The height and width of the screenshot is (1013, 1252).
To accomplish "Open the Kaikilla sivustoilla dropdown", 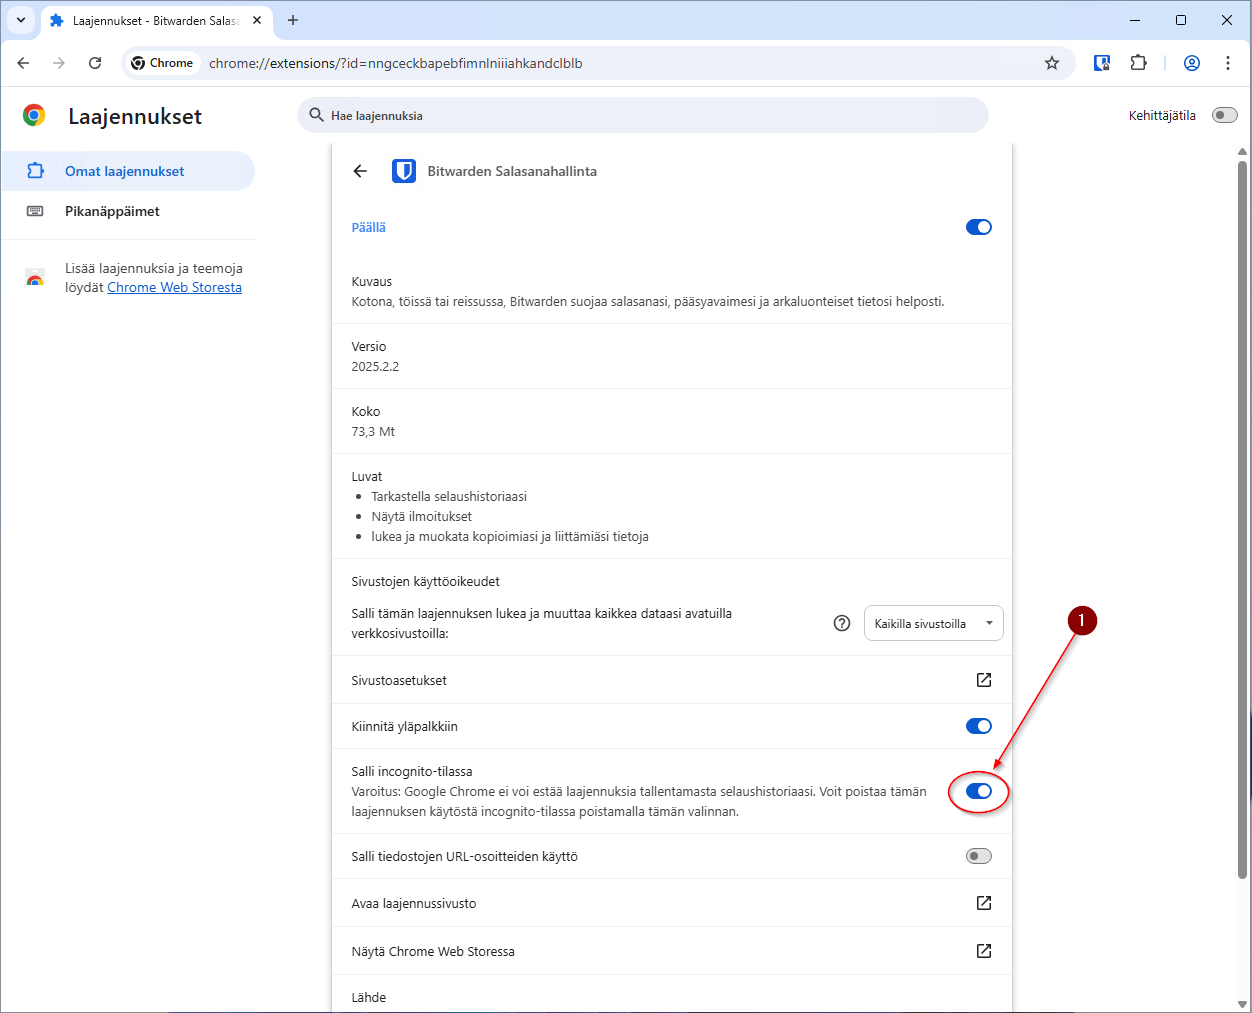I will (934, 623).
